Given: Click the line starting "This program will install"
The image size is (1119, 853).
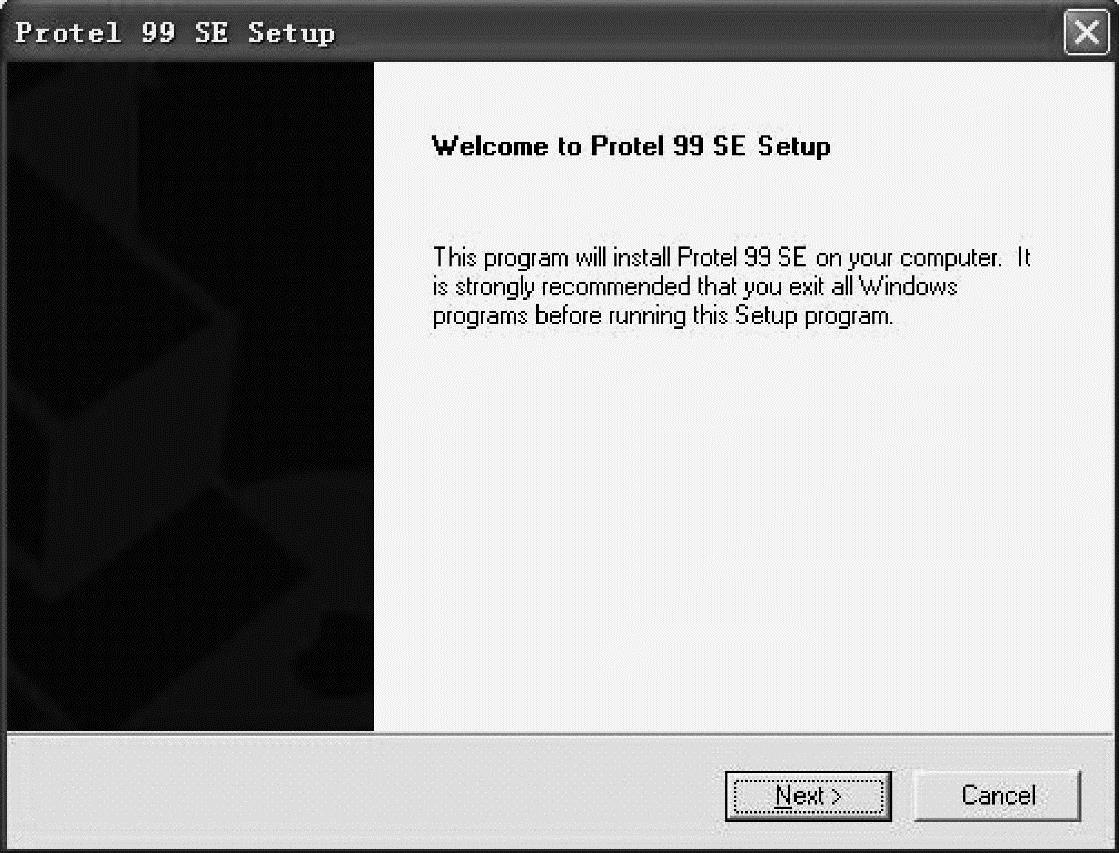Looking at the screenshot, I should 730,258.
